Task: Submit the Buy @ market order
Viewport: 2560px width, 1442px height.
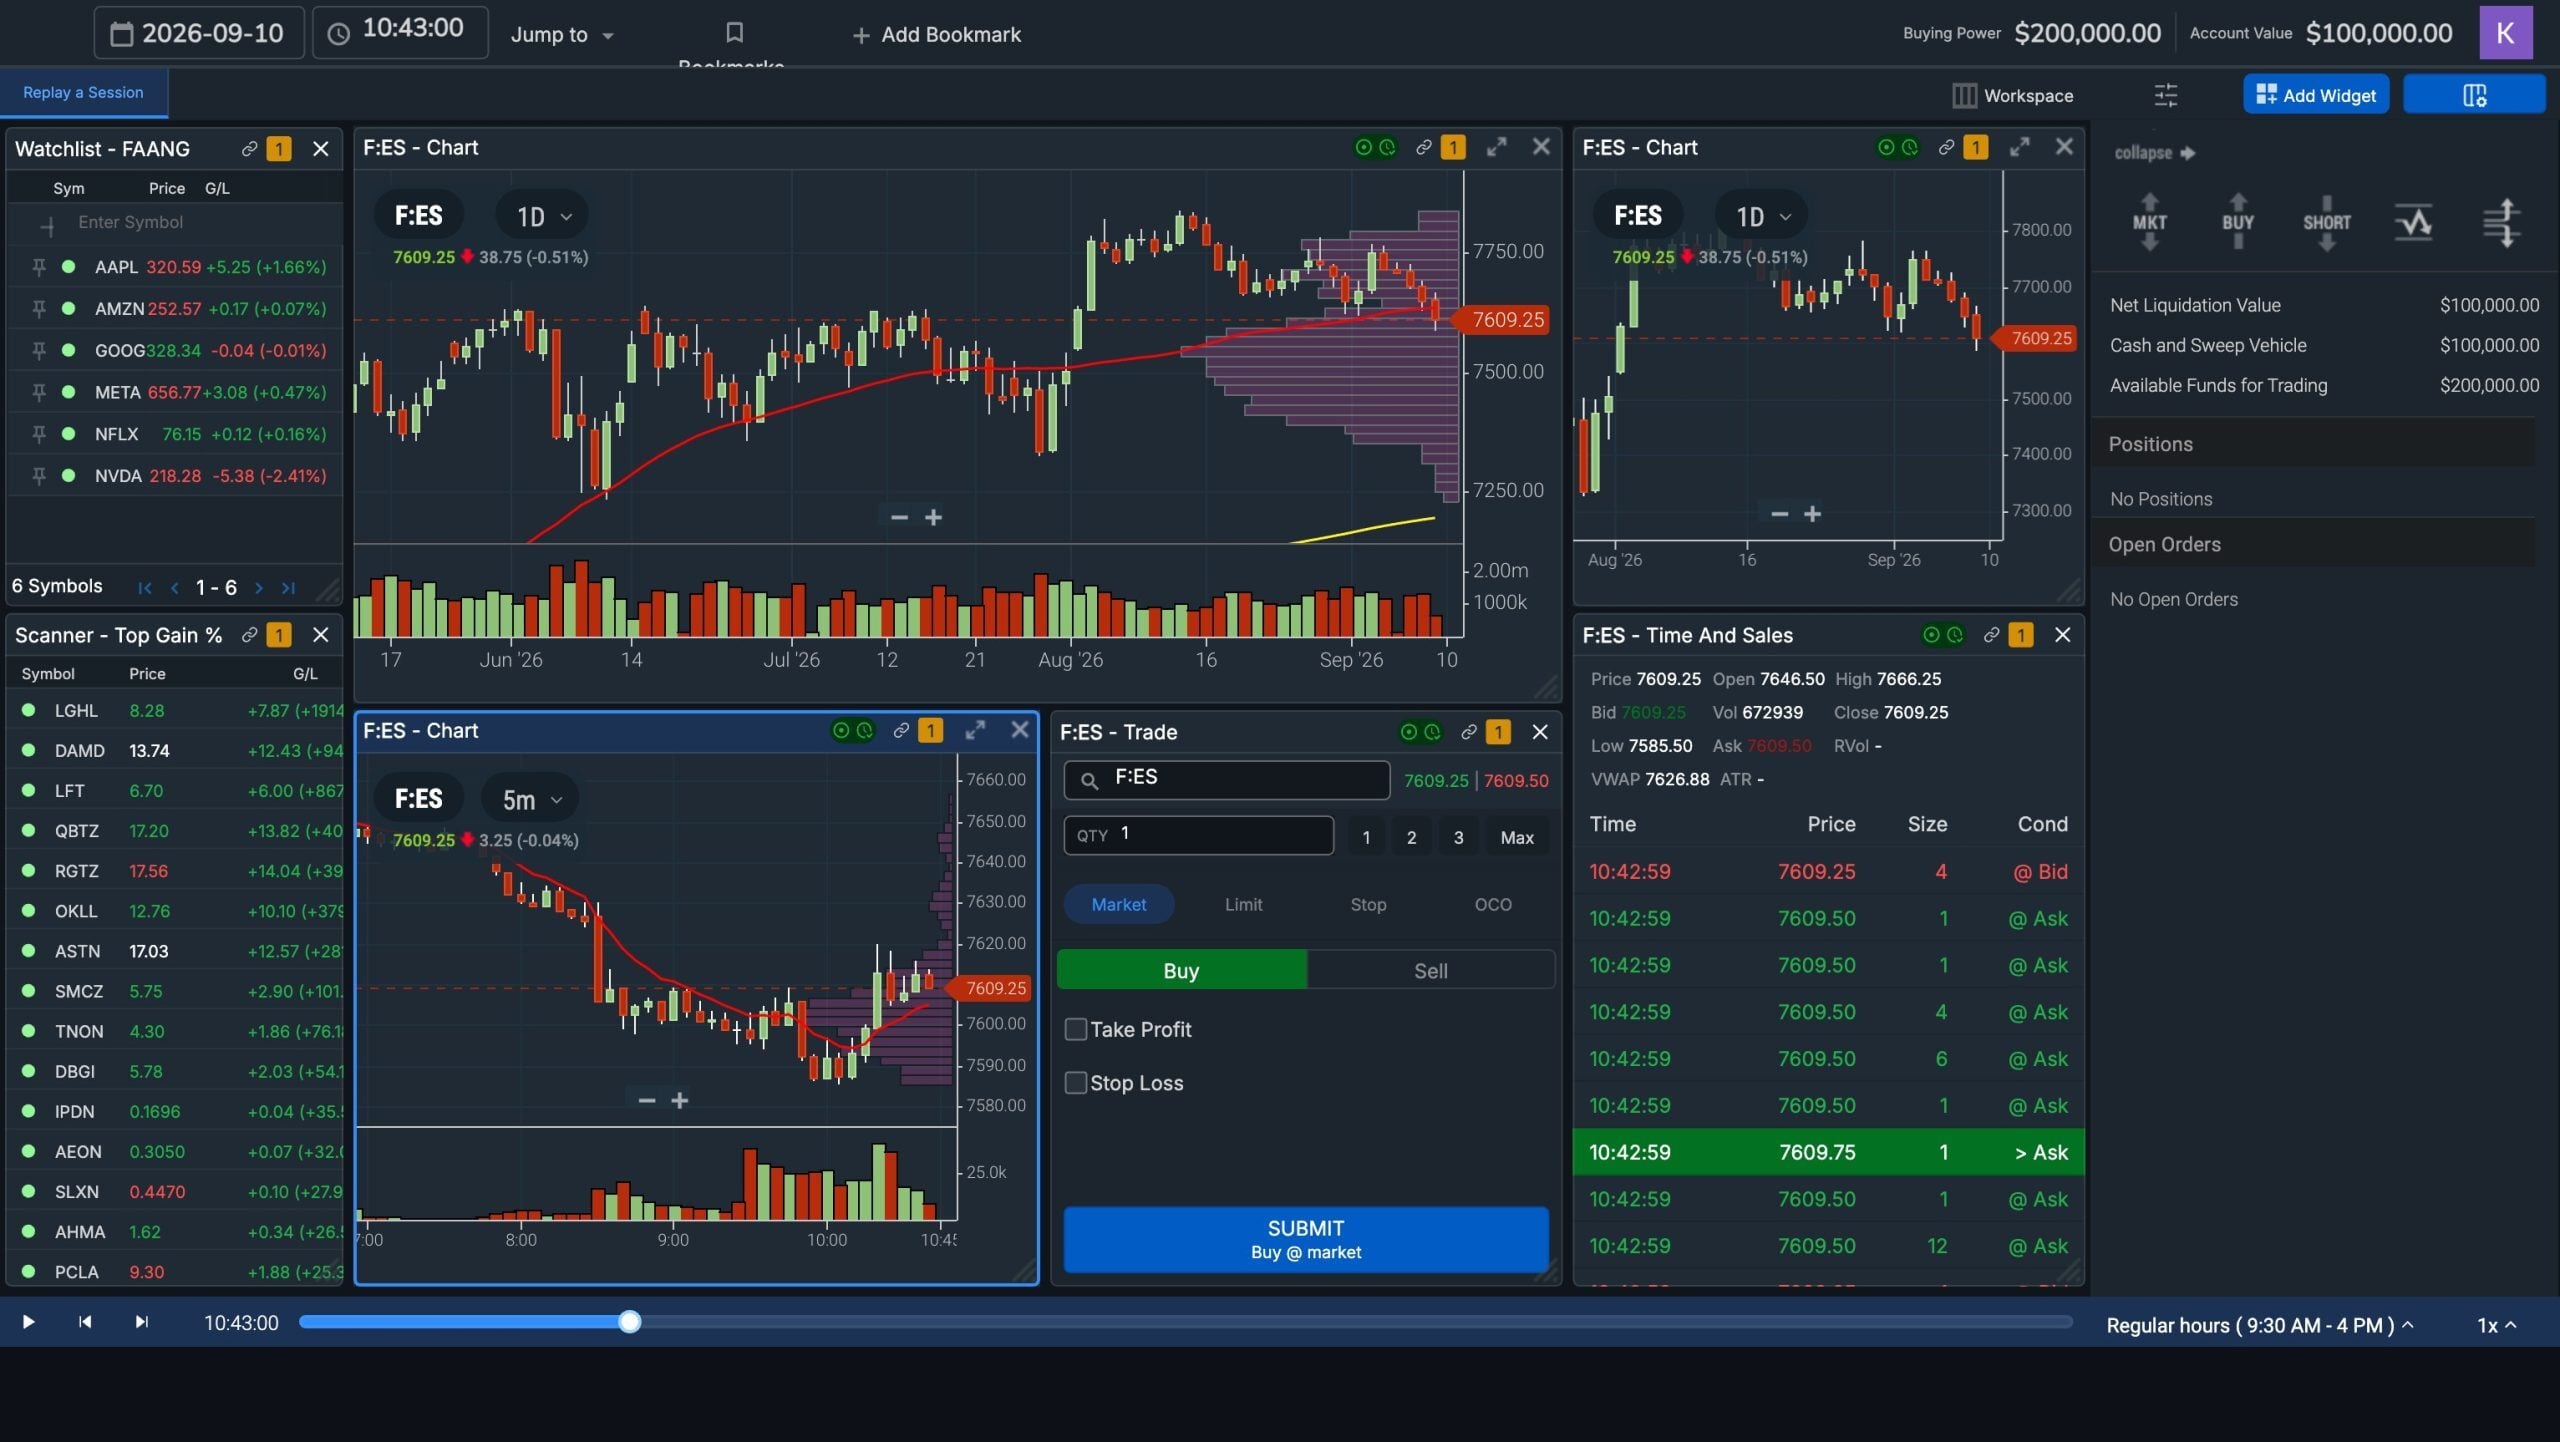Action: point(1305,1239)
